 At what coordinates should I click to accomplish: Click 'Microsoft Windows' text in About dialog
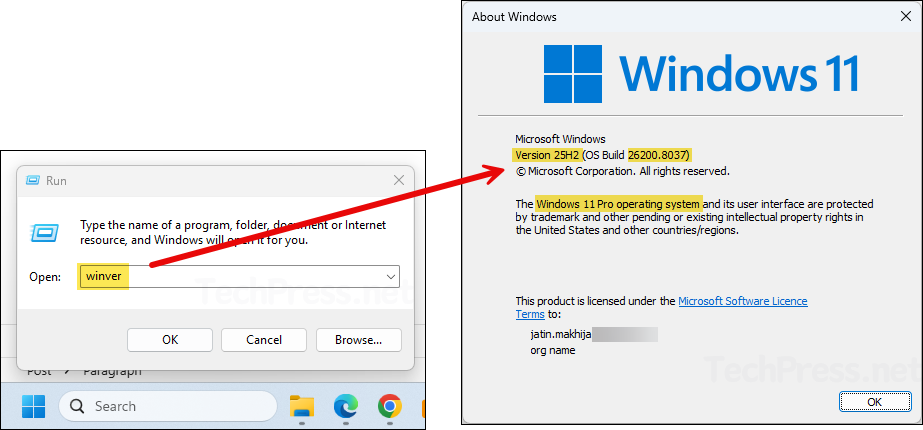click(x=560, y=140)
